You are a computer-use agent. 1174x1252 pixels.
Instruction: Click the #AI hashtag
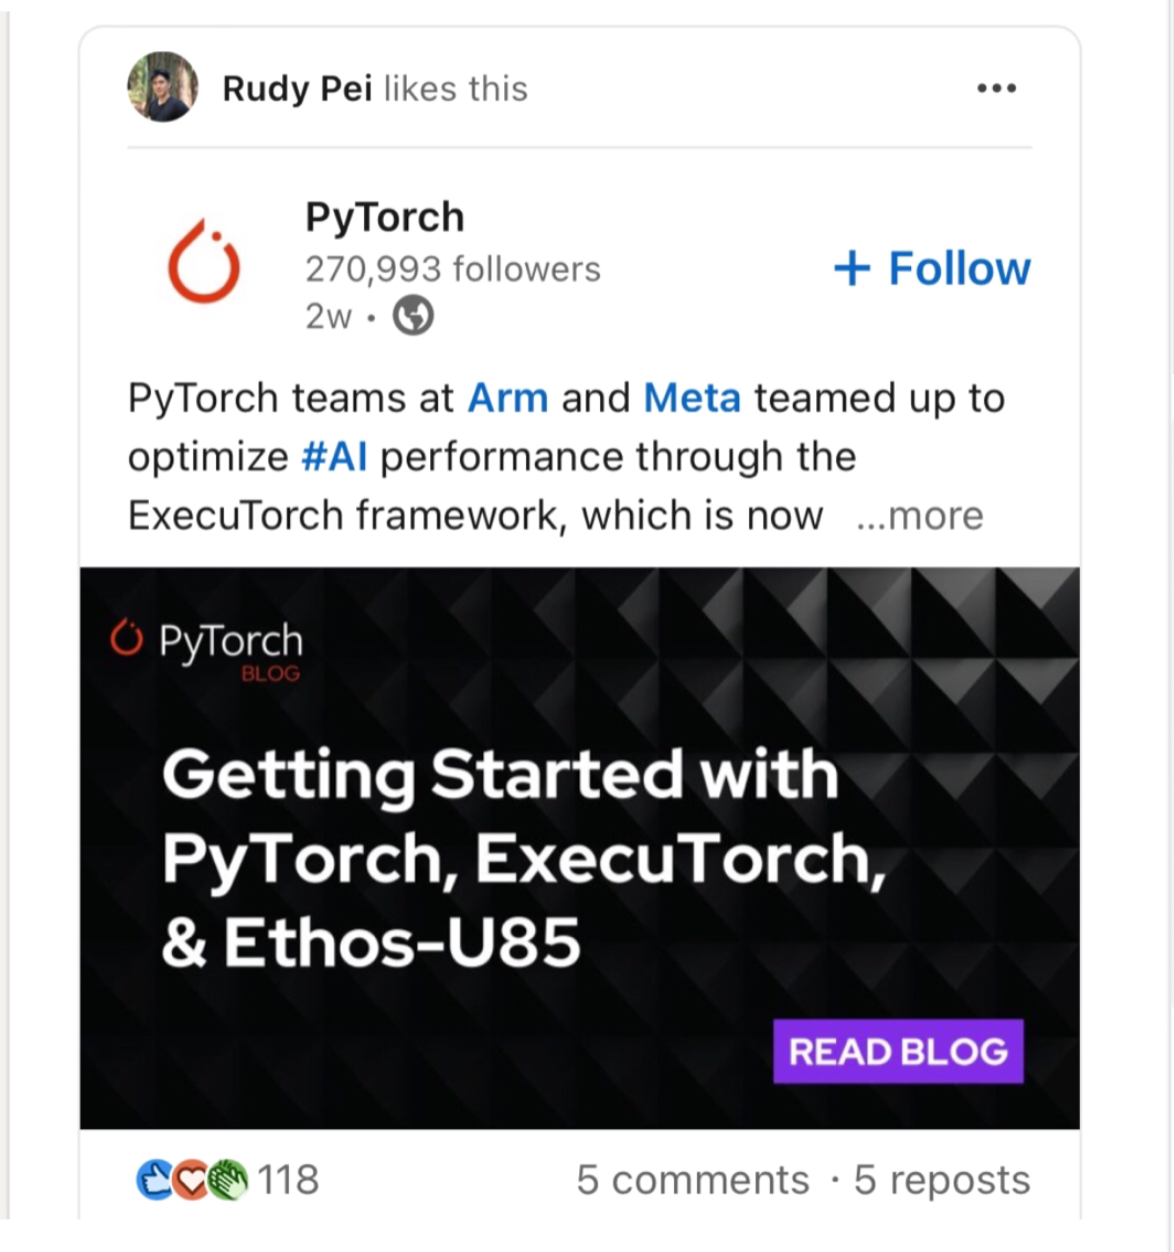click(x=334, y=457)
